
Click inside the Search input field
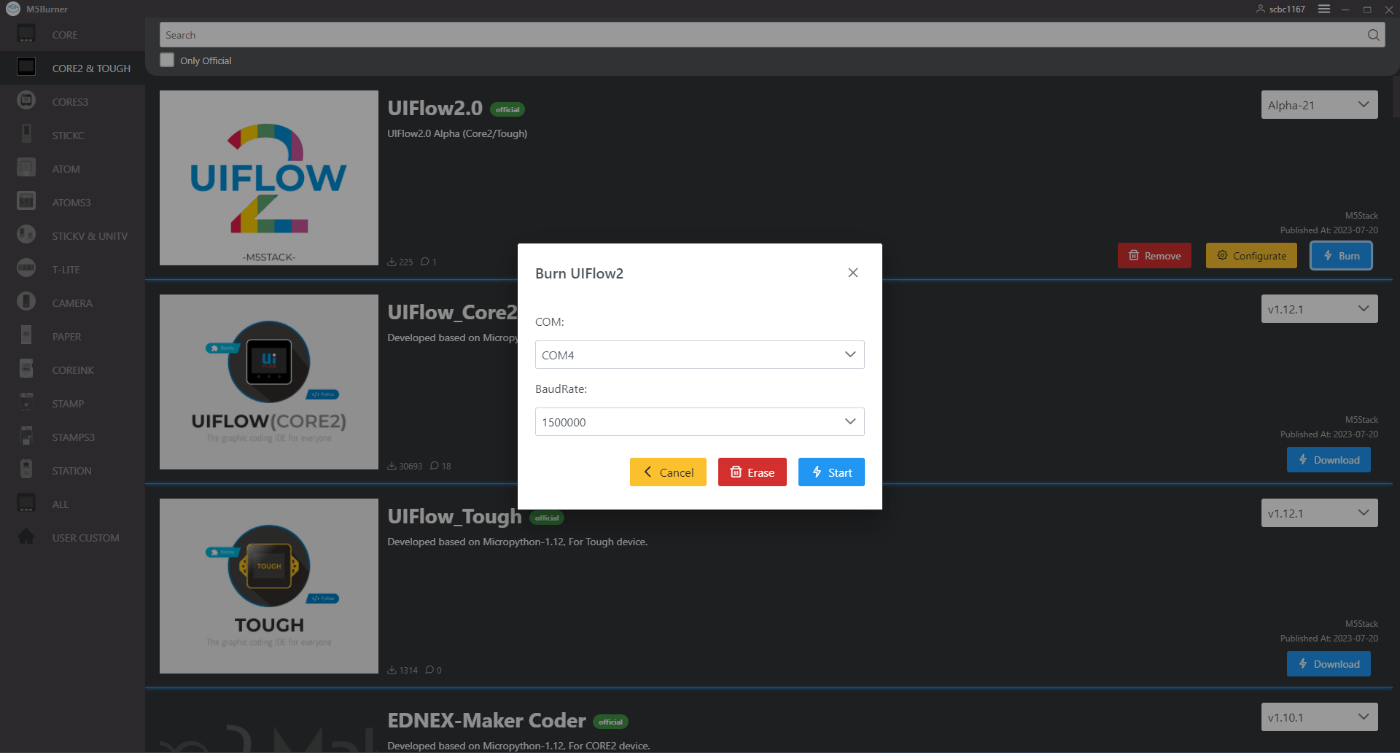pos(700,35)
